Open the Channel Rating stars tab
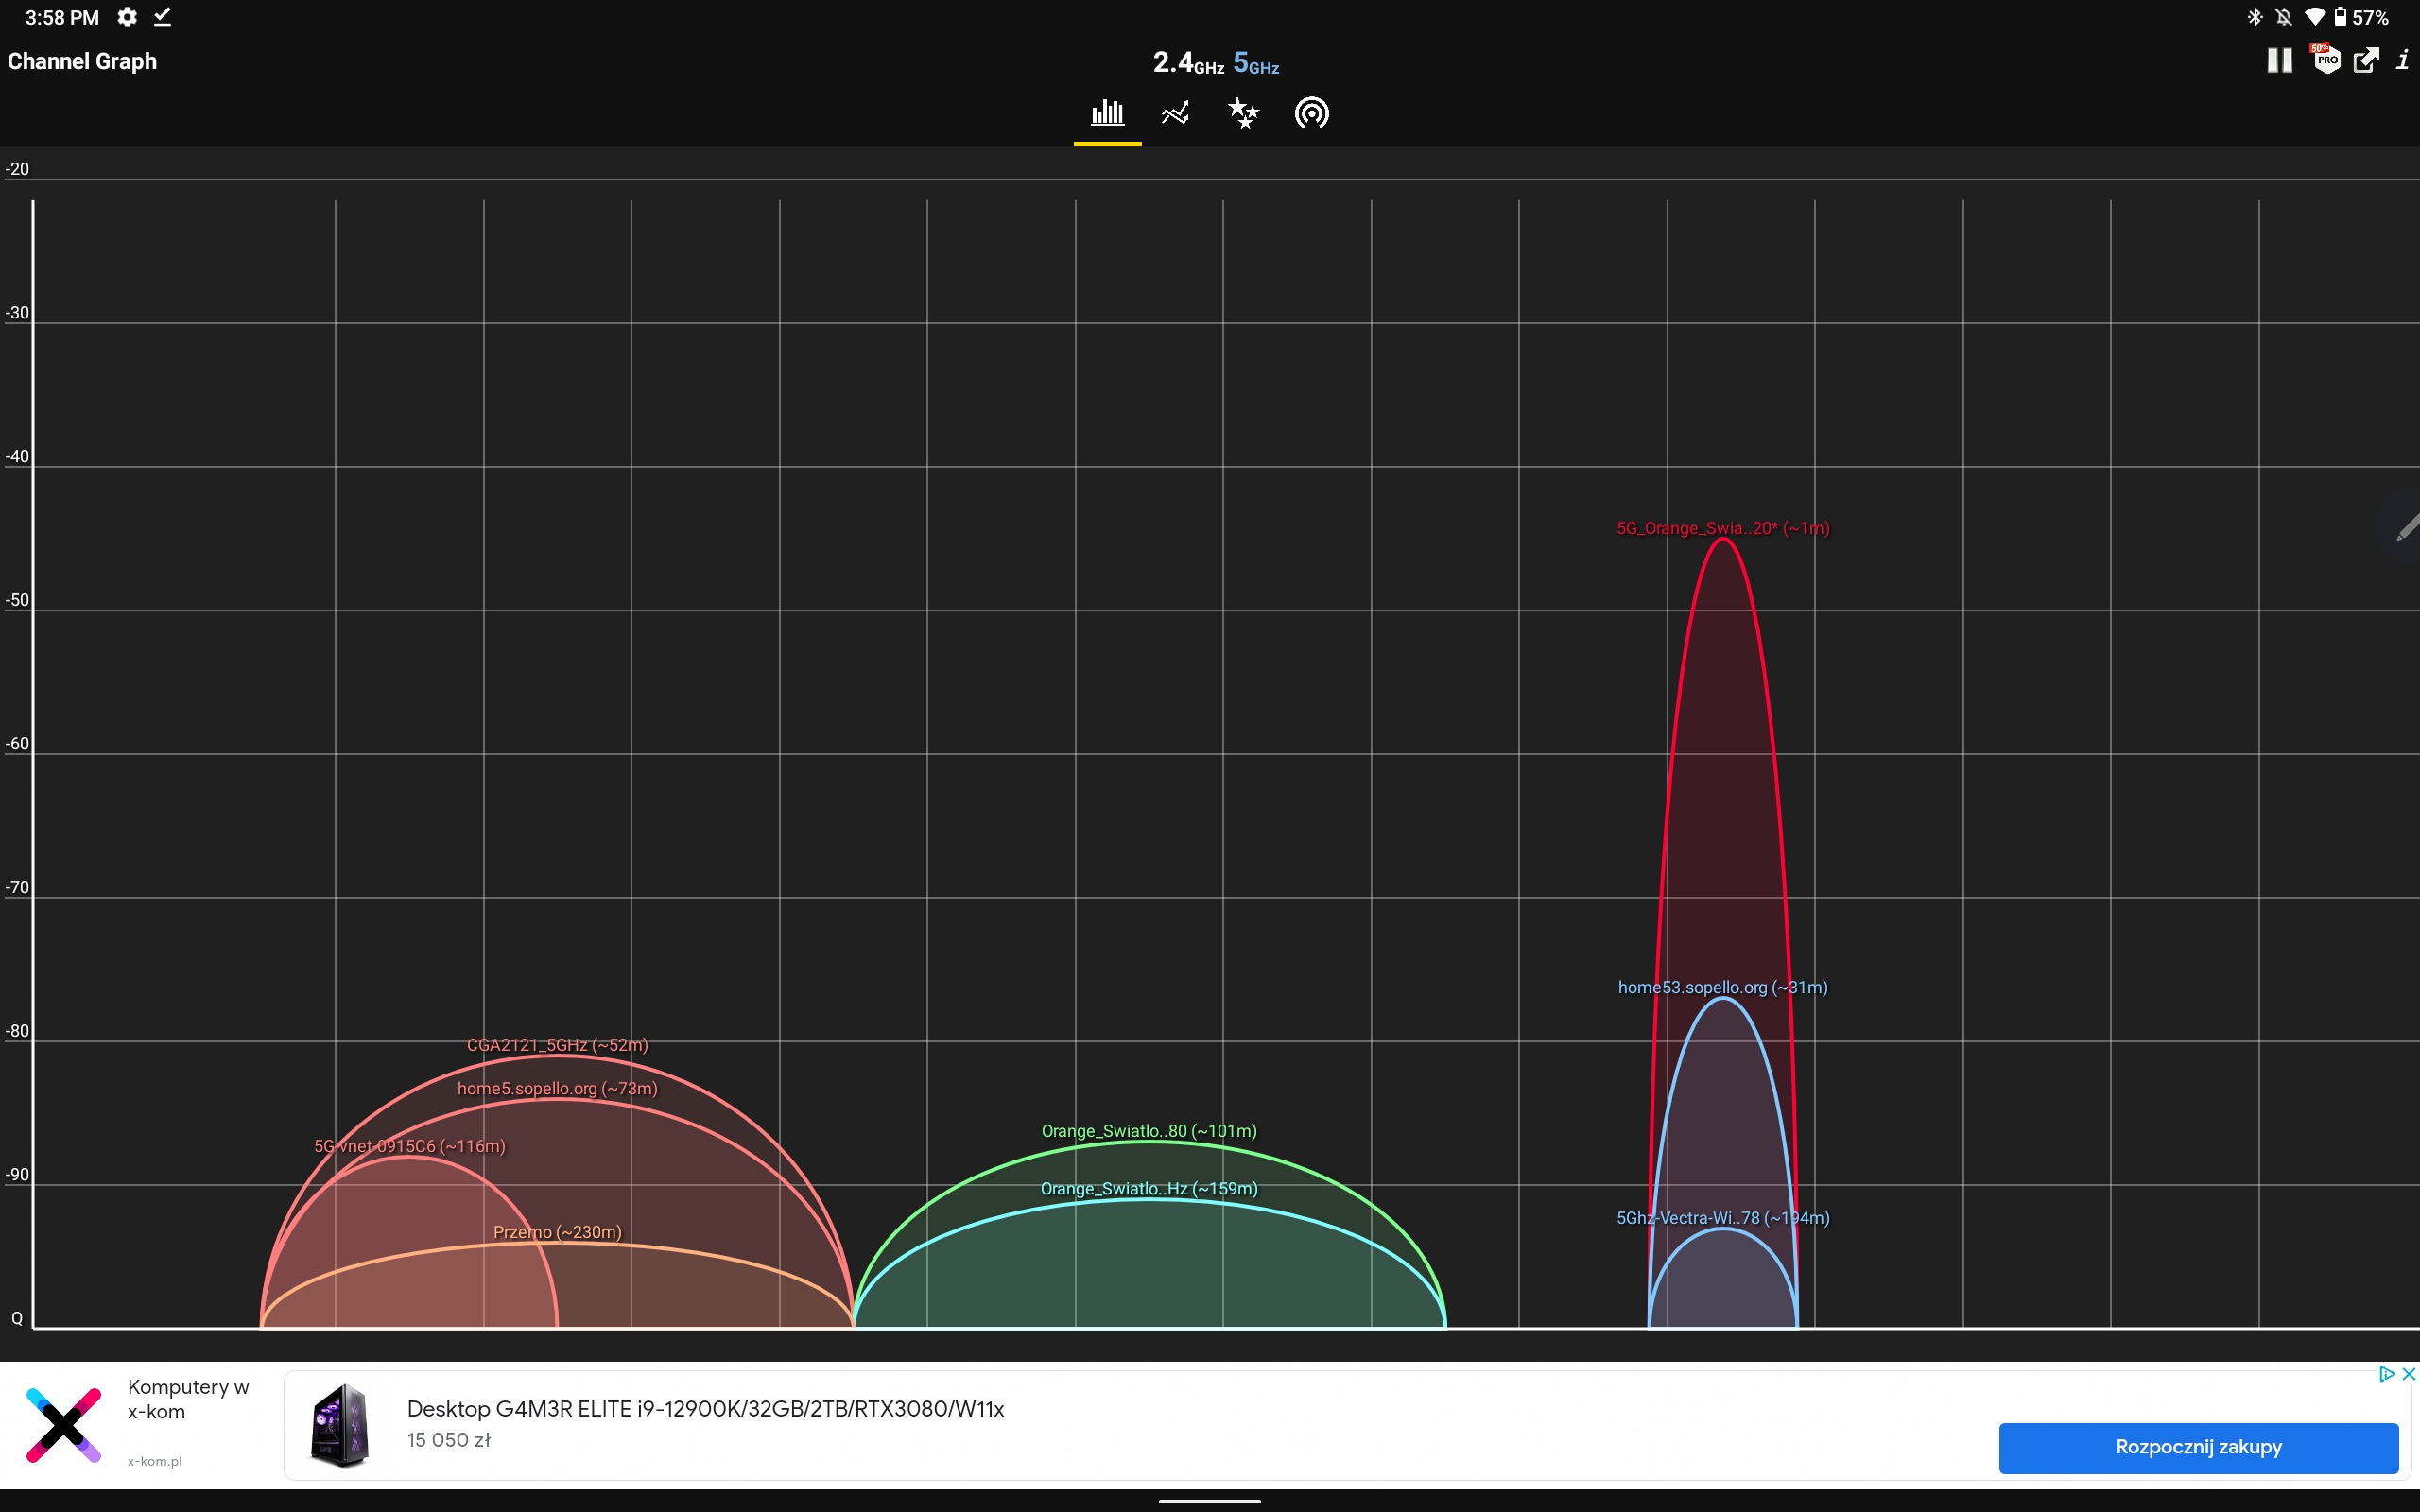The width and height of the screenshot is (2420, 1512). click(1243, 113)
